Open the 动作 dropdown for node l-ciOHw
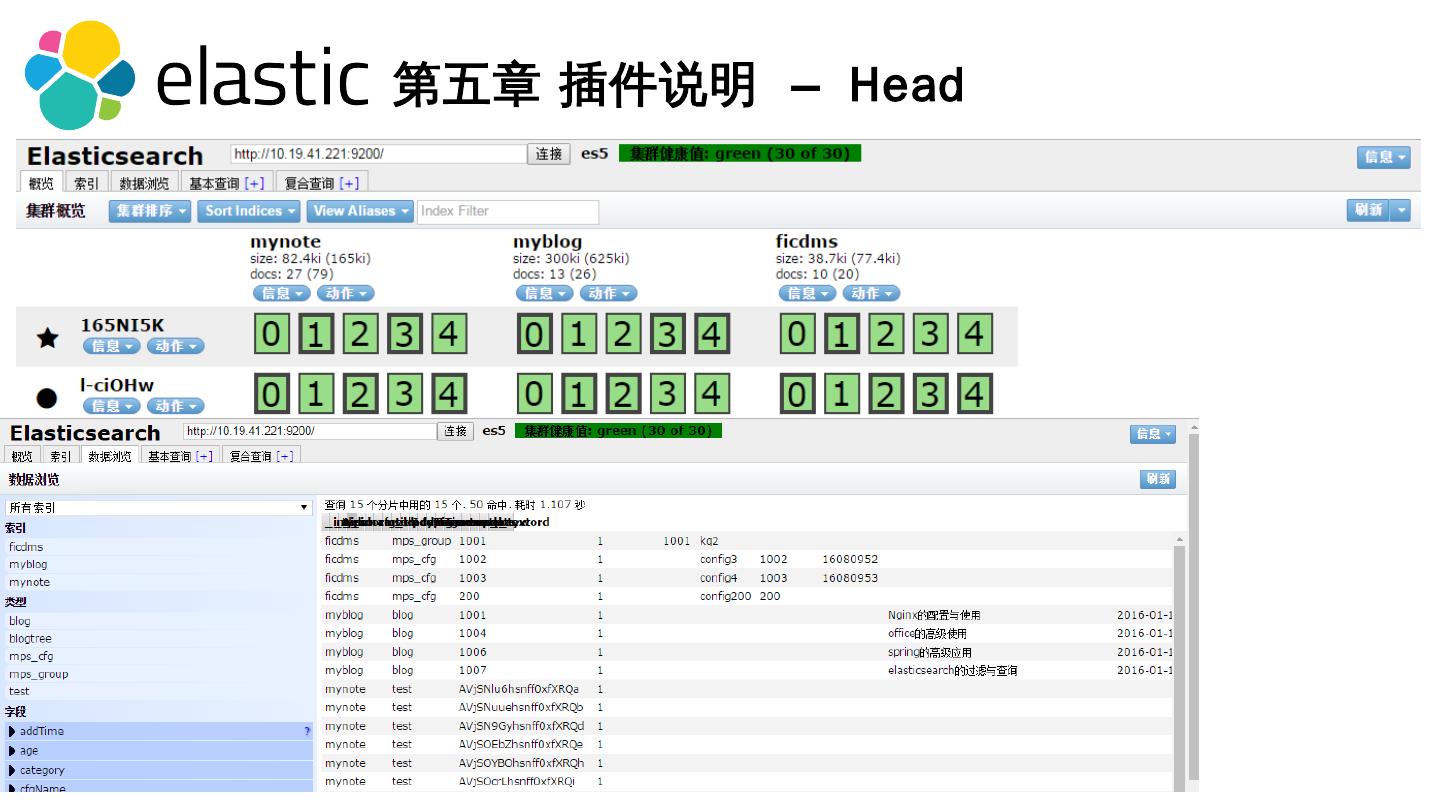This screenshot has width=1440, height=810. tap(176, 405)
